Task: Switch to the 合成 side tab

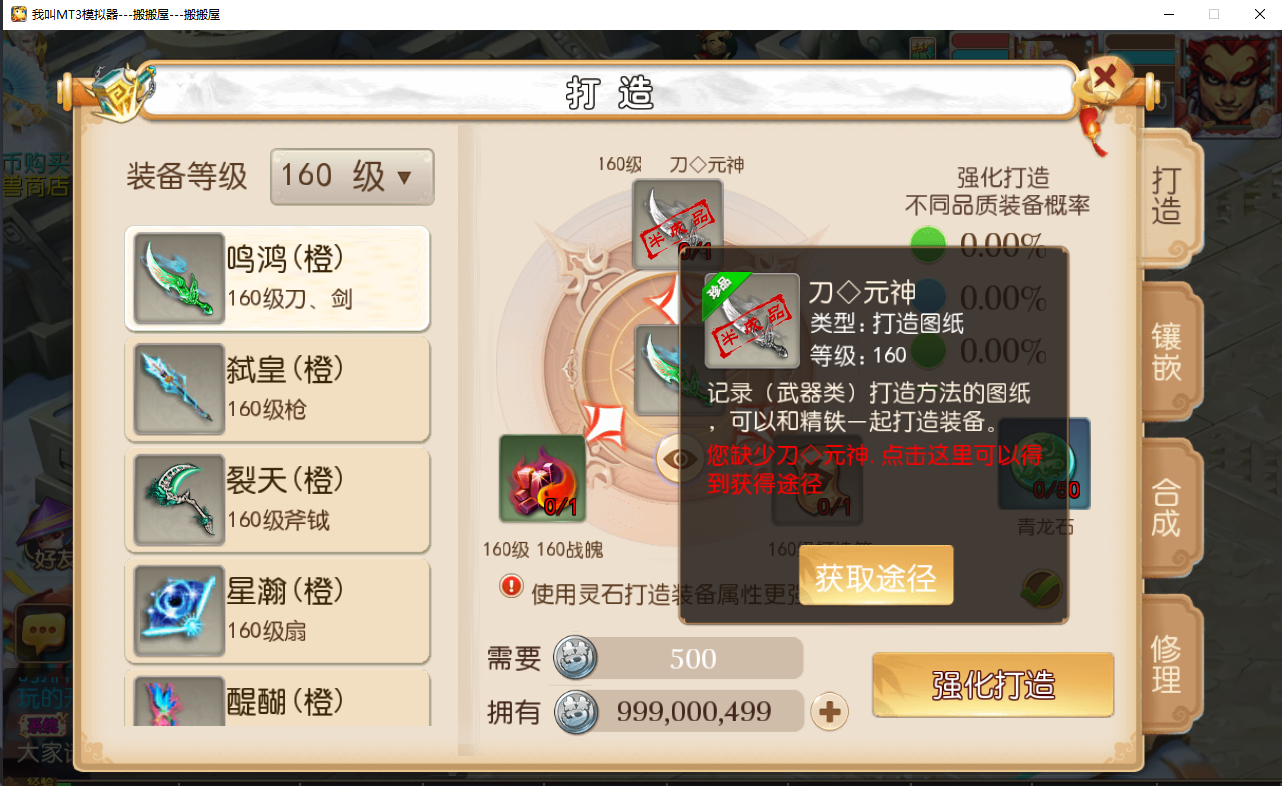Action: coord(1167,508)
